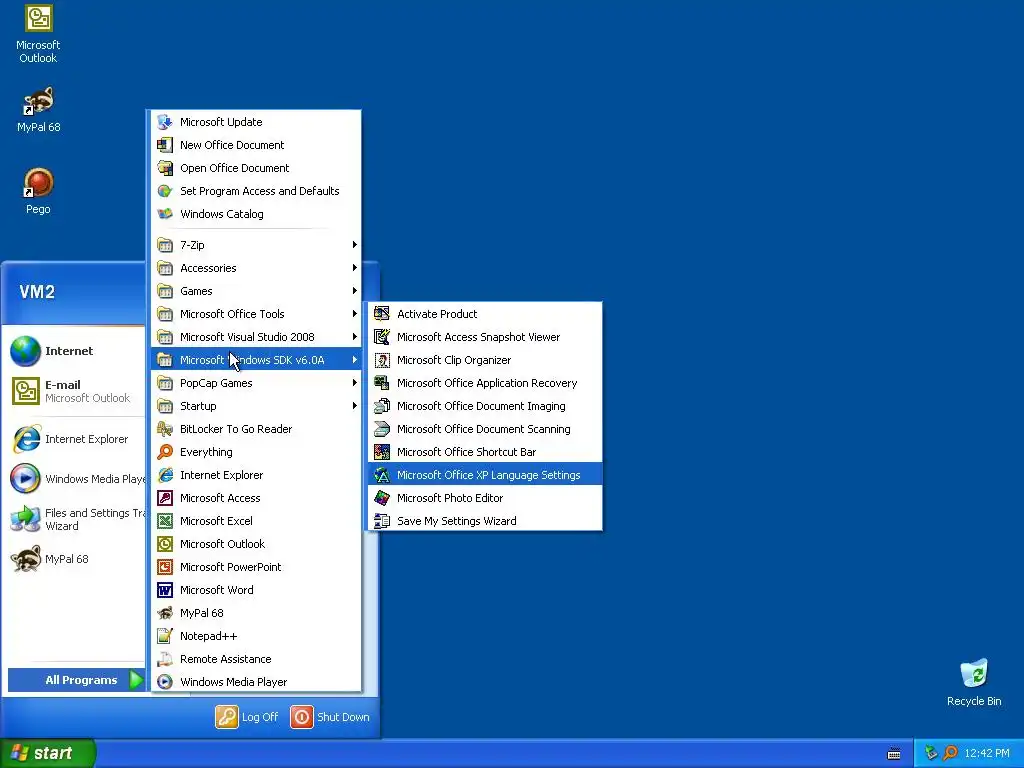Viewport: 1024px width, 768px height.
Task: Click Set Program Access and Defaults icon
Action: point(165,191)
